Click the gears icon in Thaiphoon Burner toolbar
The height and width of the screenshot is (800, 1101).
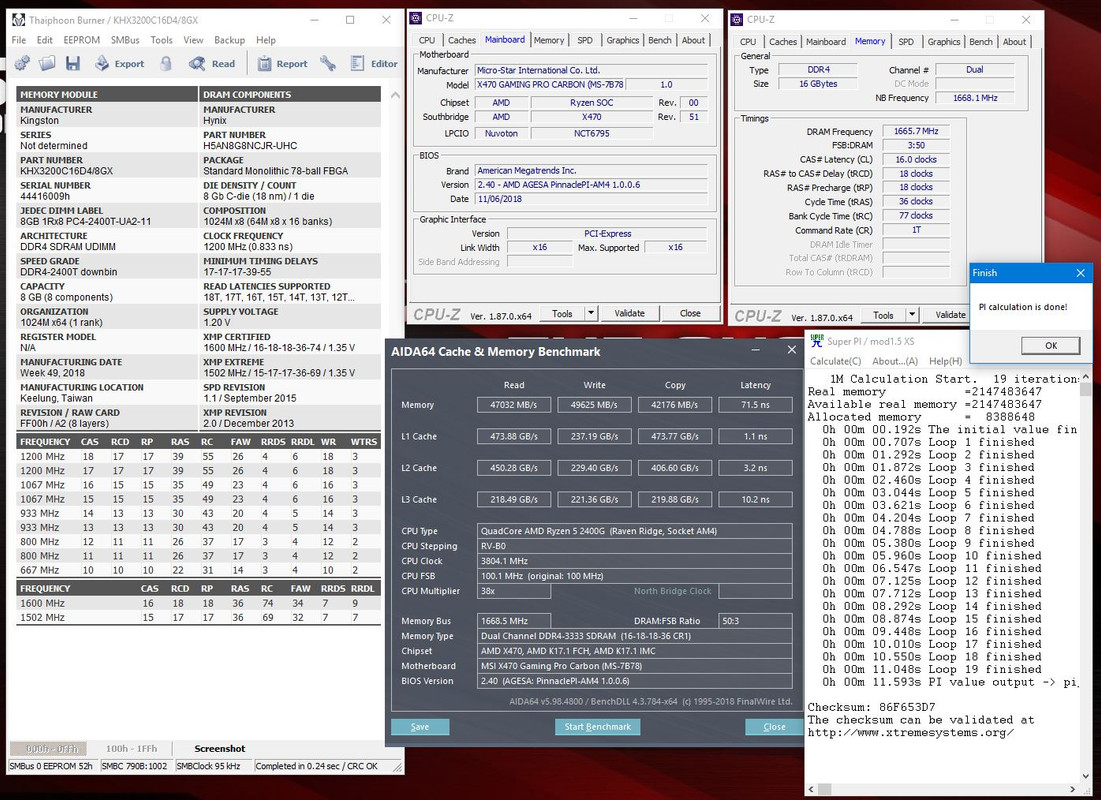[22, 63]
